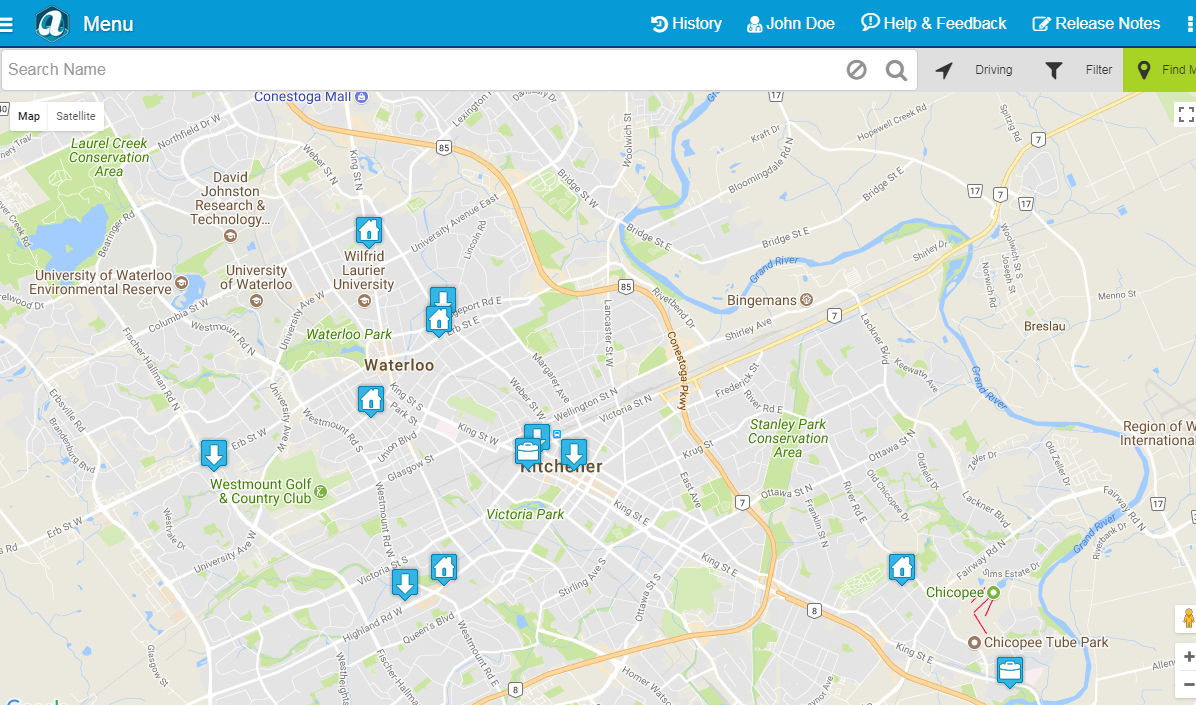This screenshot has height=705, width=1196.
Task: Open John Doe user profile
Action: point(791,24)
